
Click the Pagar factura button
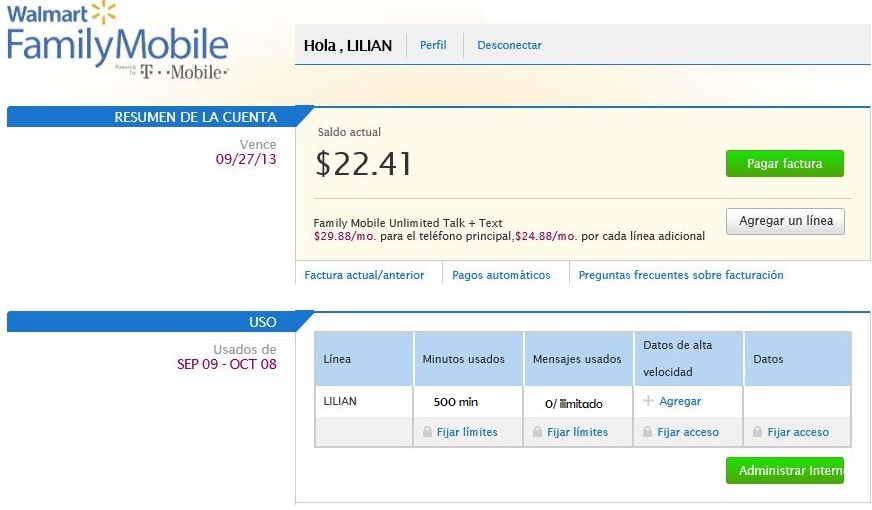pyautogui.click(x=785, y=164)
